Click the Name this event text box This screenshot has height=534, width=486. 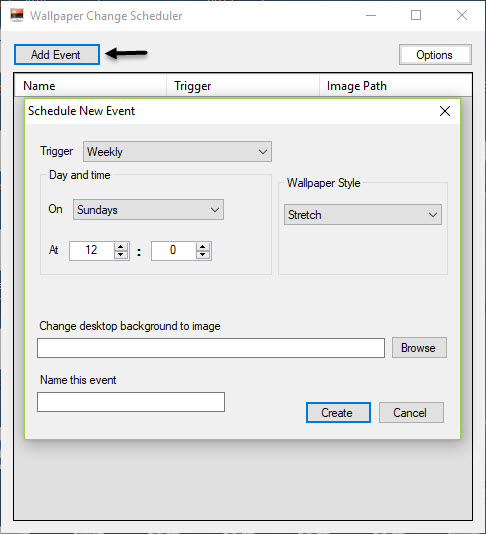(131, 402)
